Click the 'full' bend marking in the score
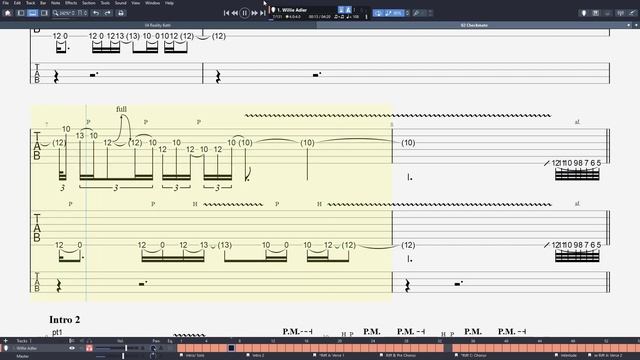 click(x=121, y=109)
